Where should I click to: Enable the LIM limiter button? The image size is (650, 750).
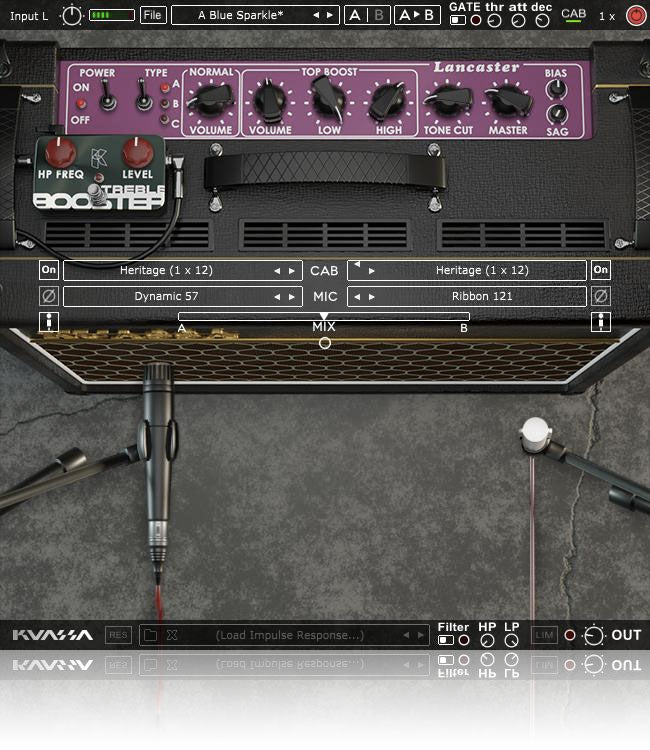tap(544, 635)
